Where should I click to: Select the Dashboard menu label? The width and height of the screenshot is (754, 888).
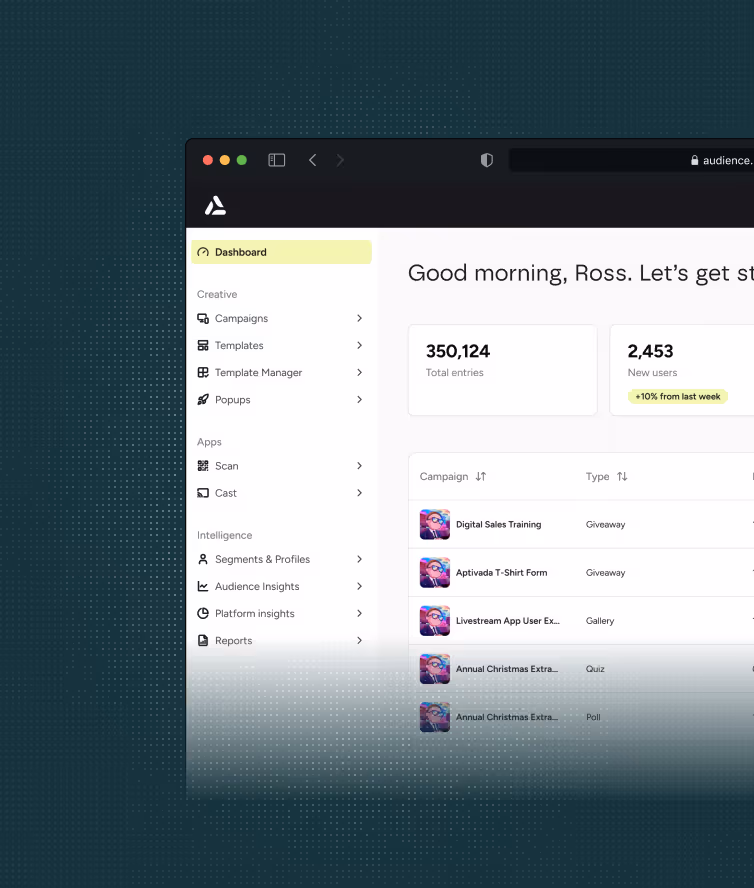coord(241,252)
